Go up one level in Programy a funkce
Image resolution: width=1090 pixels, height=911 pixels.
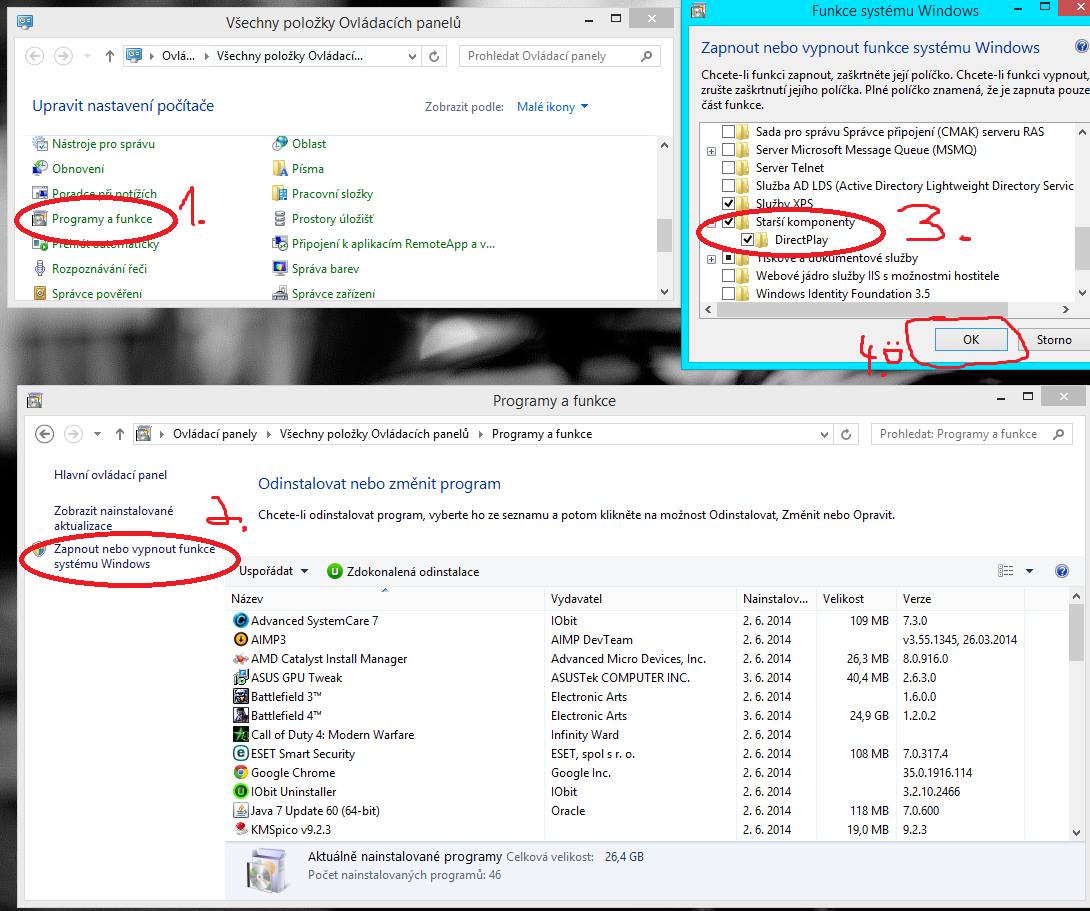click(120, 434)
